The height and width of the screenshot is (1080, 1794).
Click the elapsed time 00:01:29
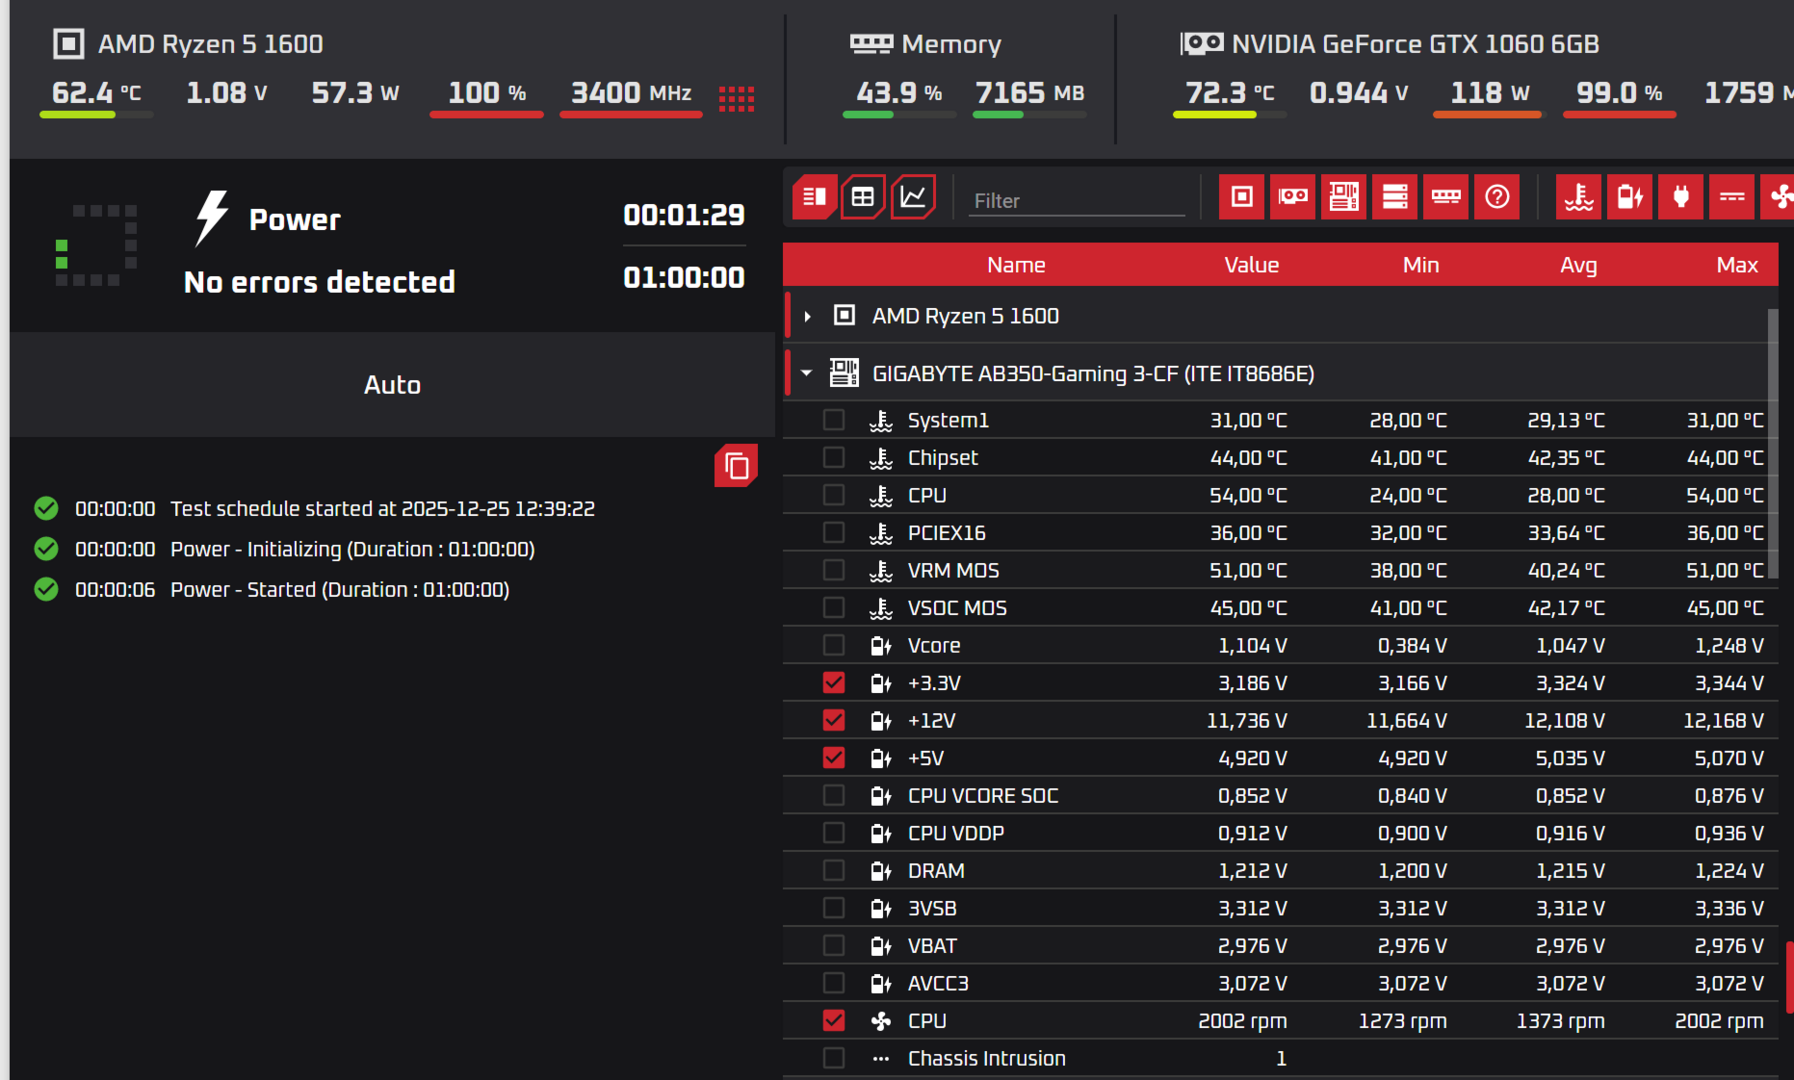click(684, 215)
